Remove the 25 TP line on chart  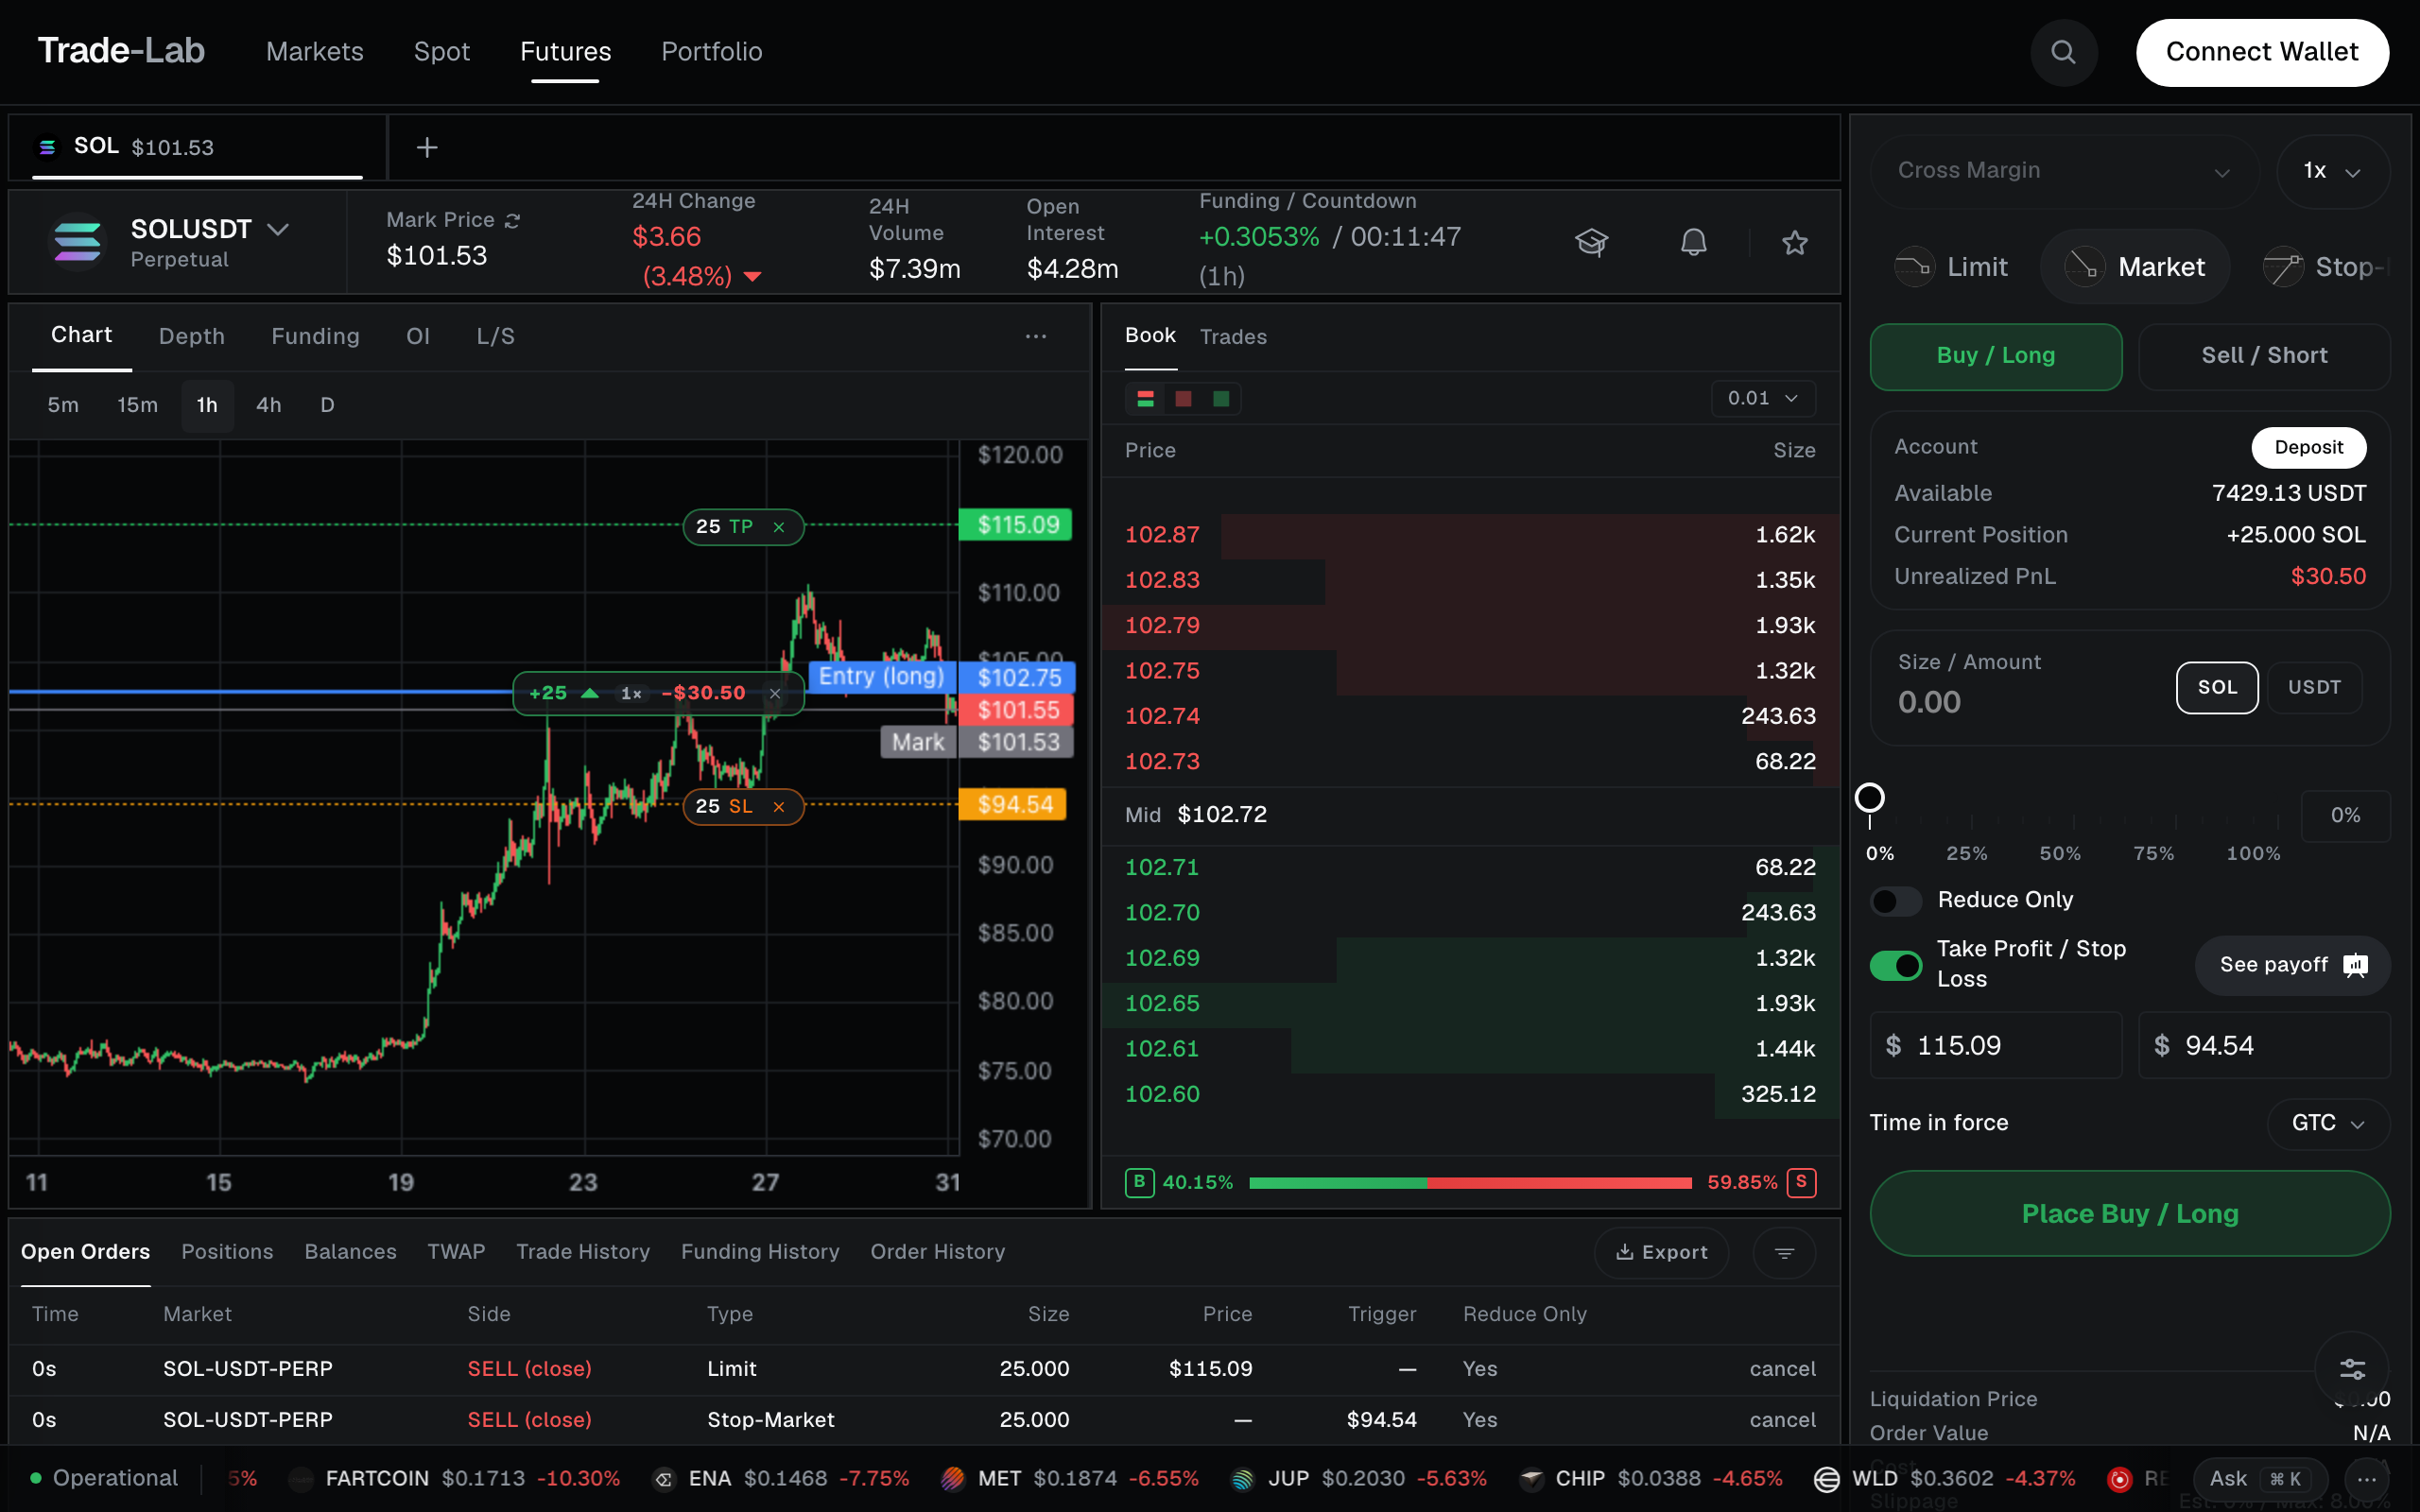point(779,527)
